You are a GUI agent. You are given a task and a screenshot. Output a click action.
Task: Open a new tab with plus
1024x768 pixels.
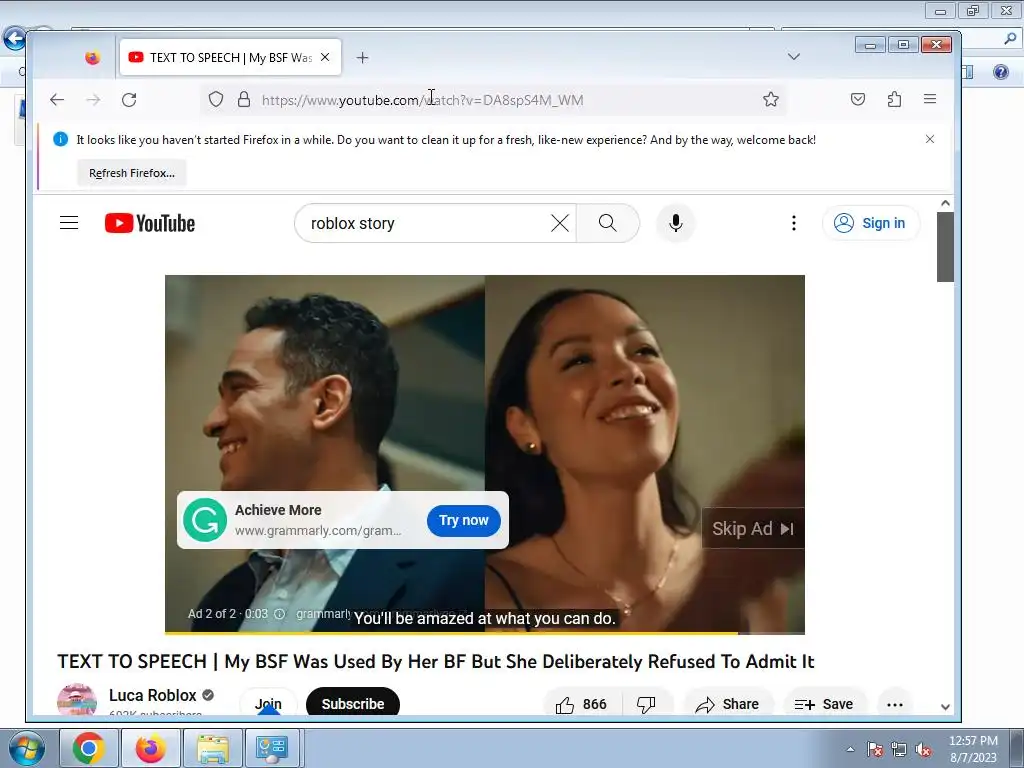(362, 57)
